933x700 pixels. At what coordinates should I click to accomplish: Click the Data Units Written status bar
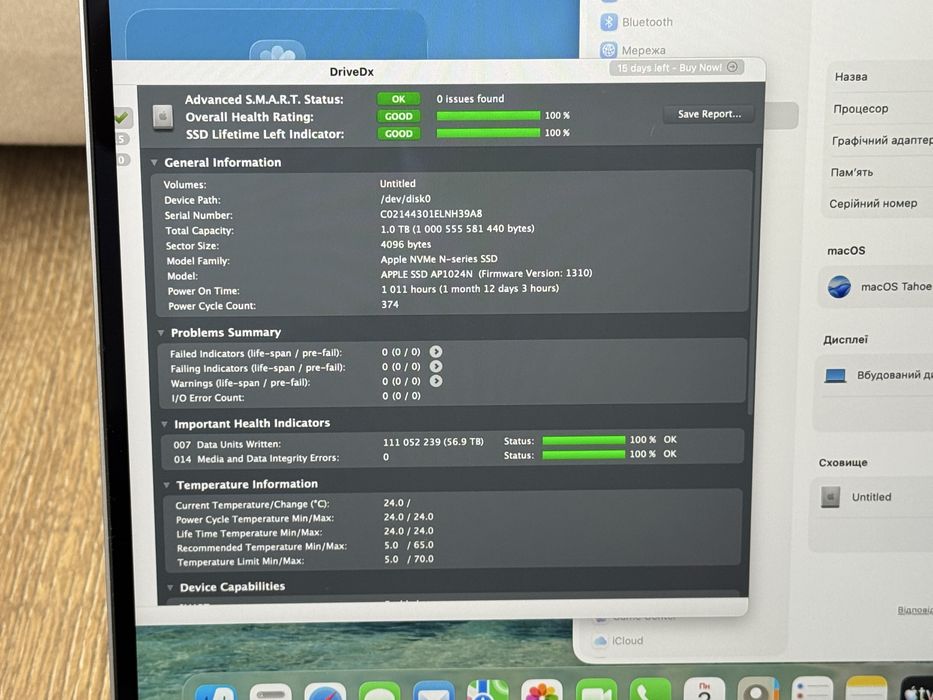click(584, 440)
